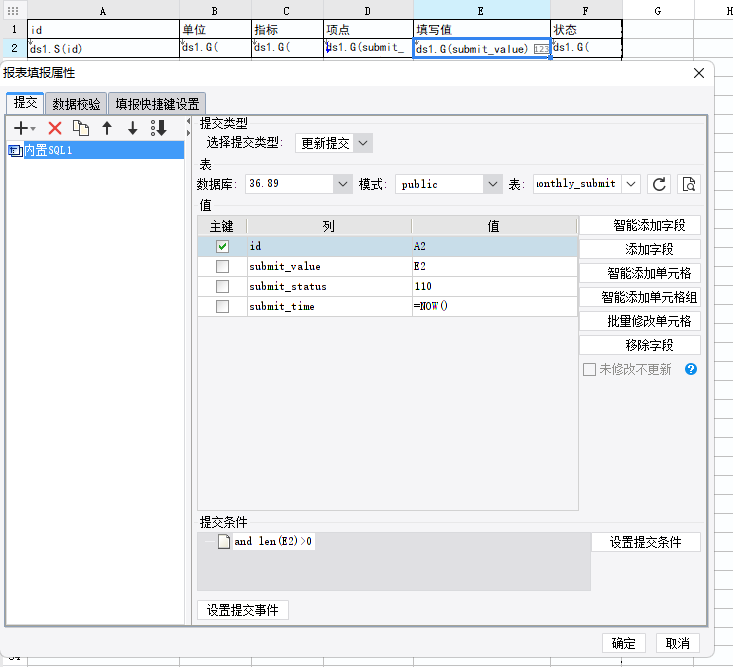This screenshot has height=667, width=733.
Task: Open help for 未修改不更新 option
Action: [x=690, y=369]
